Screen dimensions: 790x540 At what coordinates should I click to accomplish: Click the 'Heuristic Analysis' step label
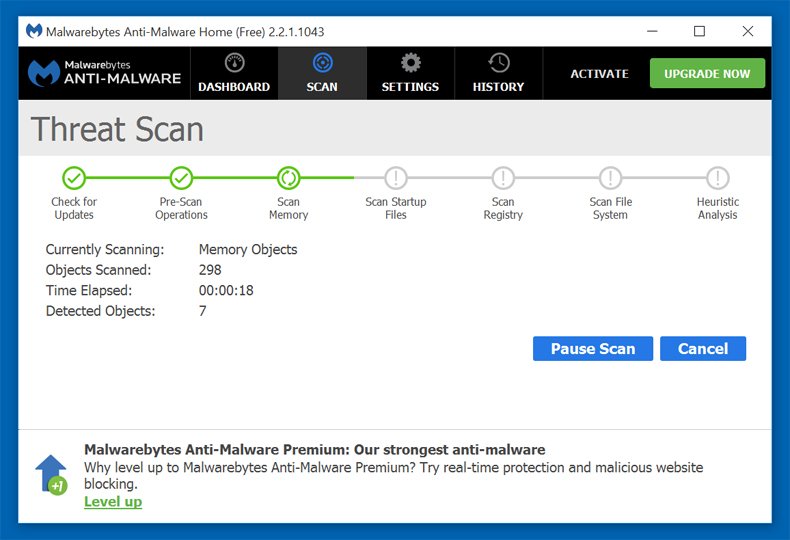tap(718, 208)
